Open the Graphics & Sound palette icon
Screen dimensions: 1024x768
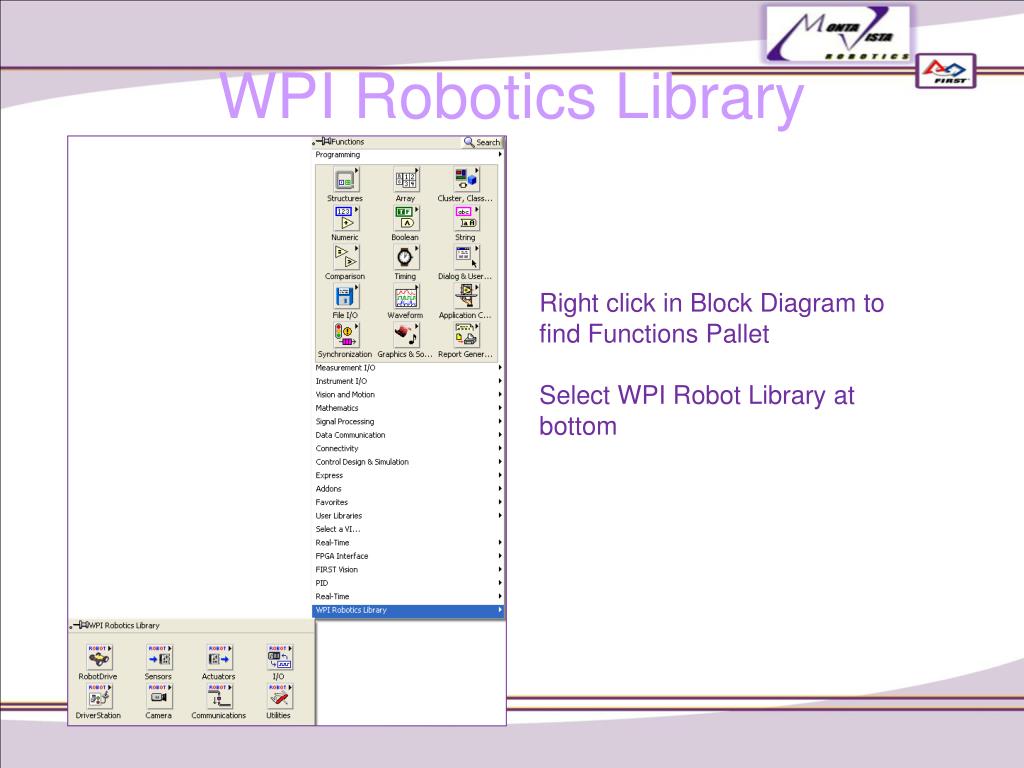click(406, 335)
